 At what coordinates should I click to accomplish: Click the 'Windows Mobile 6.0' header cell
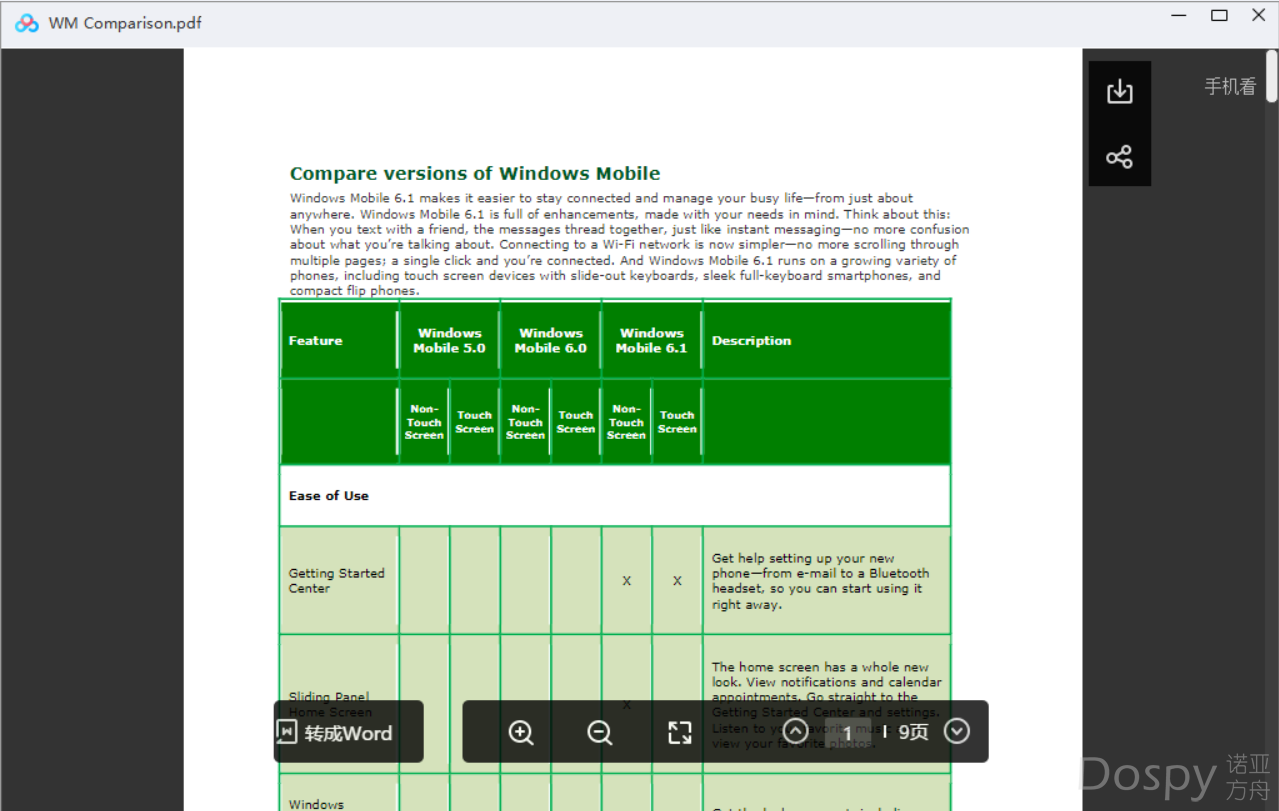pos(551,341)
